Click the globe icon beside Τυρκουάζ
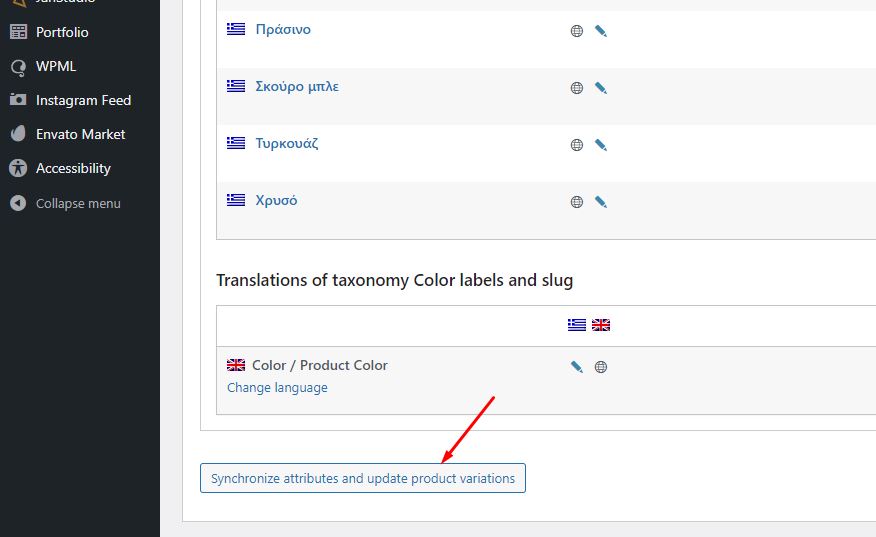This screenshot has width=876, height=537. [x=577, y=145]
